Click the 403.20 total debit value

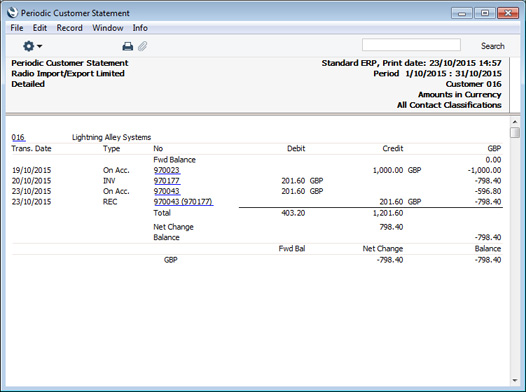coord(293,213)
